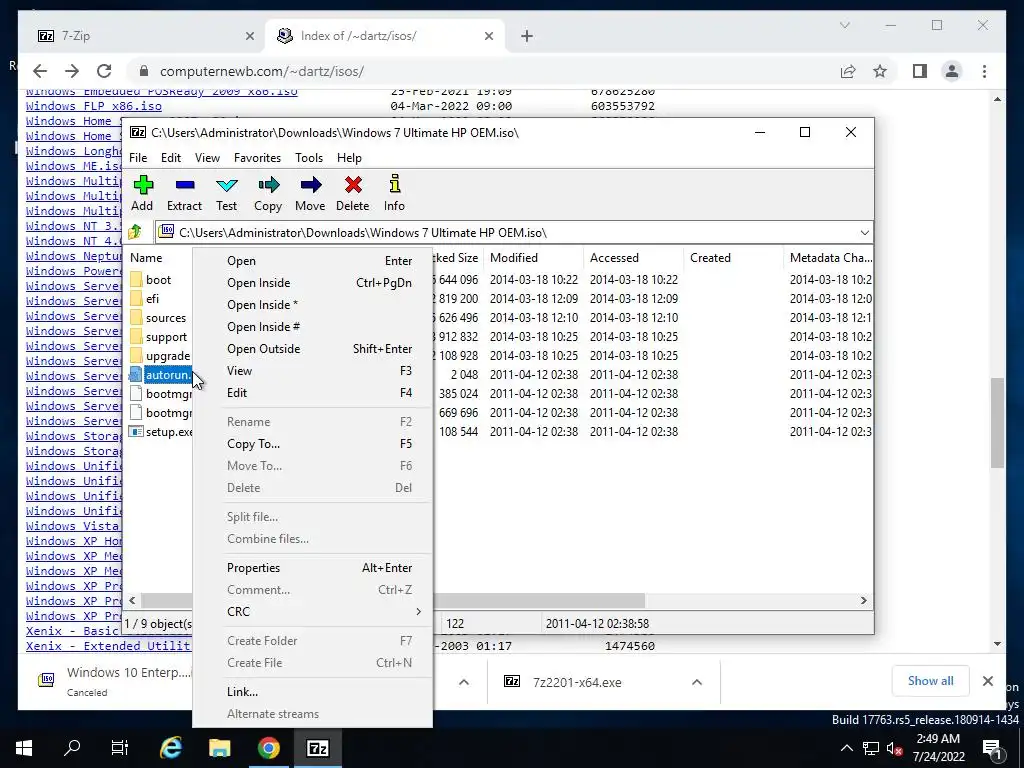Click the Test toolbar icon

point(227,185)
